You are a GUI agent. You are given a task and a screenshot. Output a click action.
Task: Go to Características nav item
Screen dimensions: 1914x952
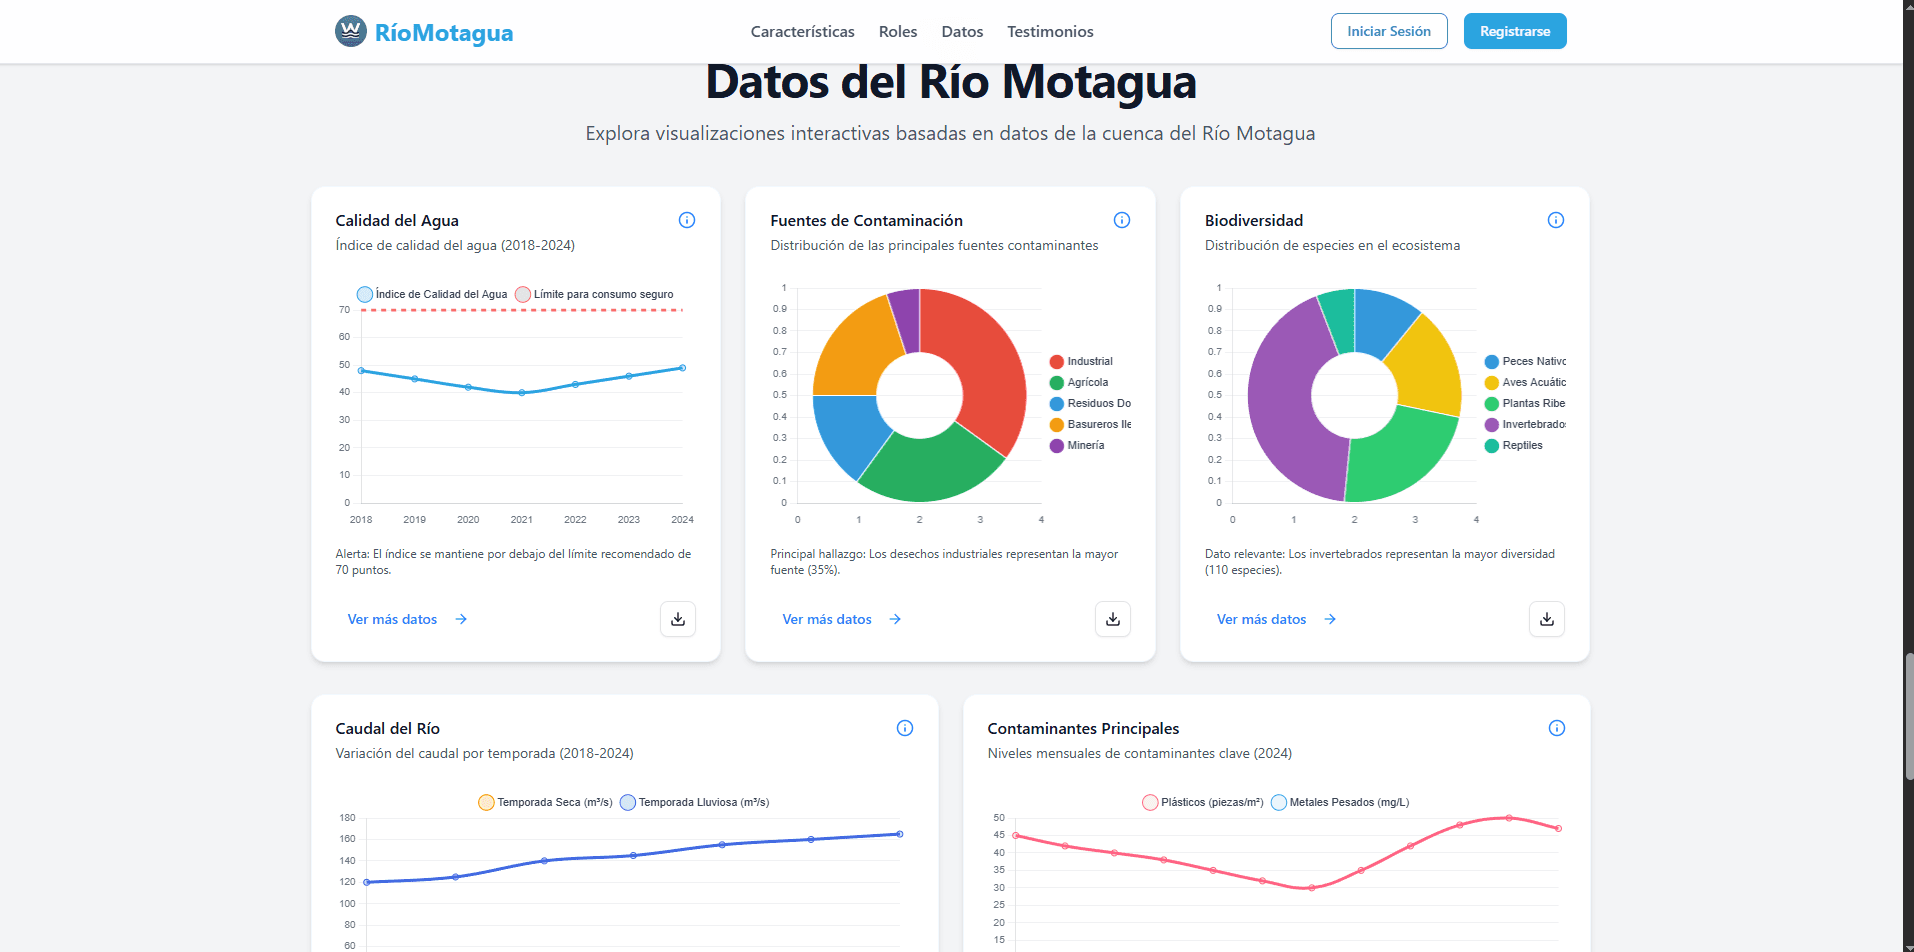(x=802, y=31)
